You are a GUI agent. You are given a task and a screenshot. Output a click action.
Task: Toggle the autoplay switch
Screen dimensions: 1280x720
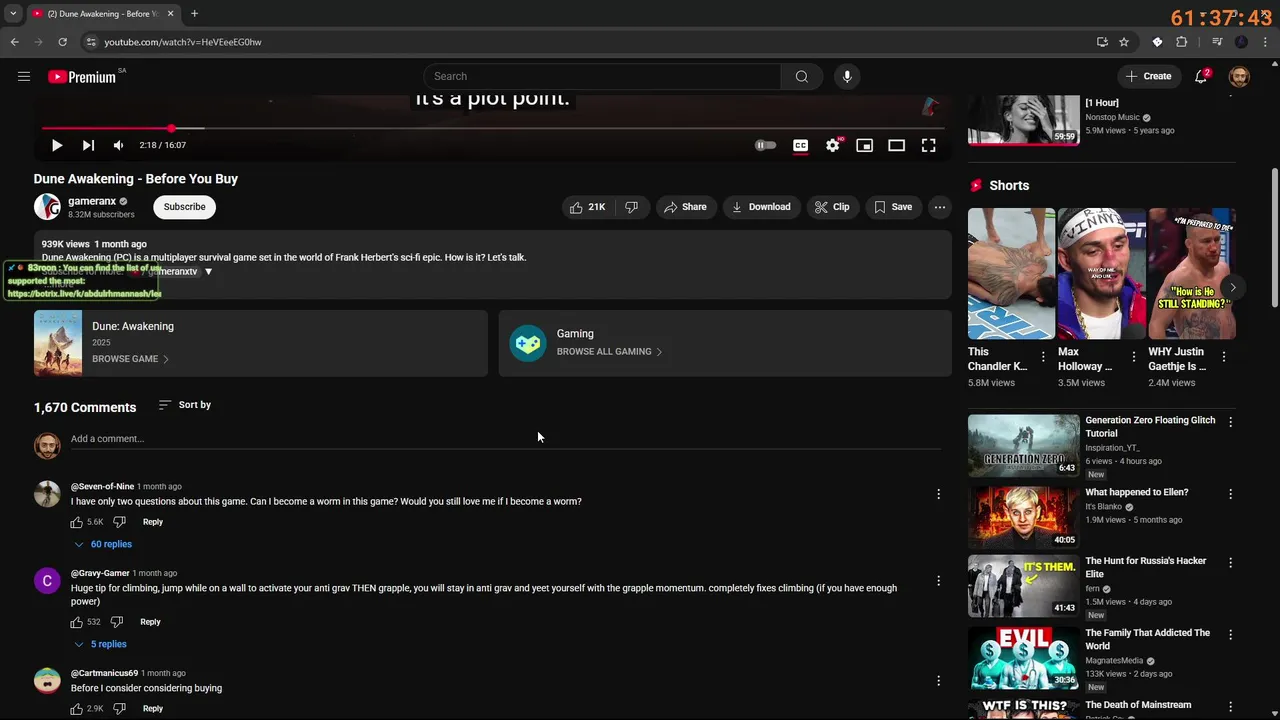pos(765,145)
